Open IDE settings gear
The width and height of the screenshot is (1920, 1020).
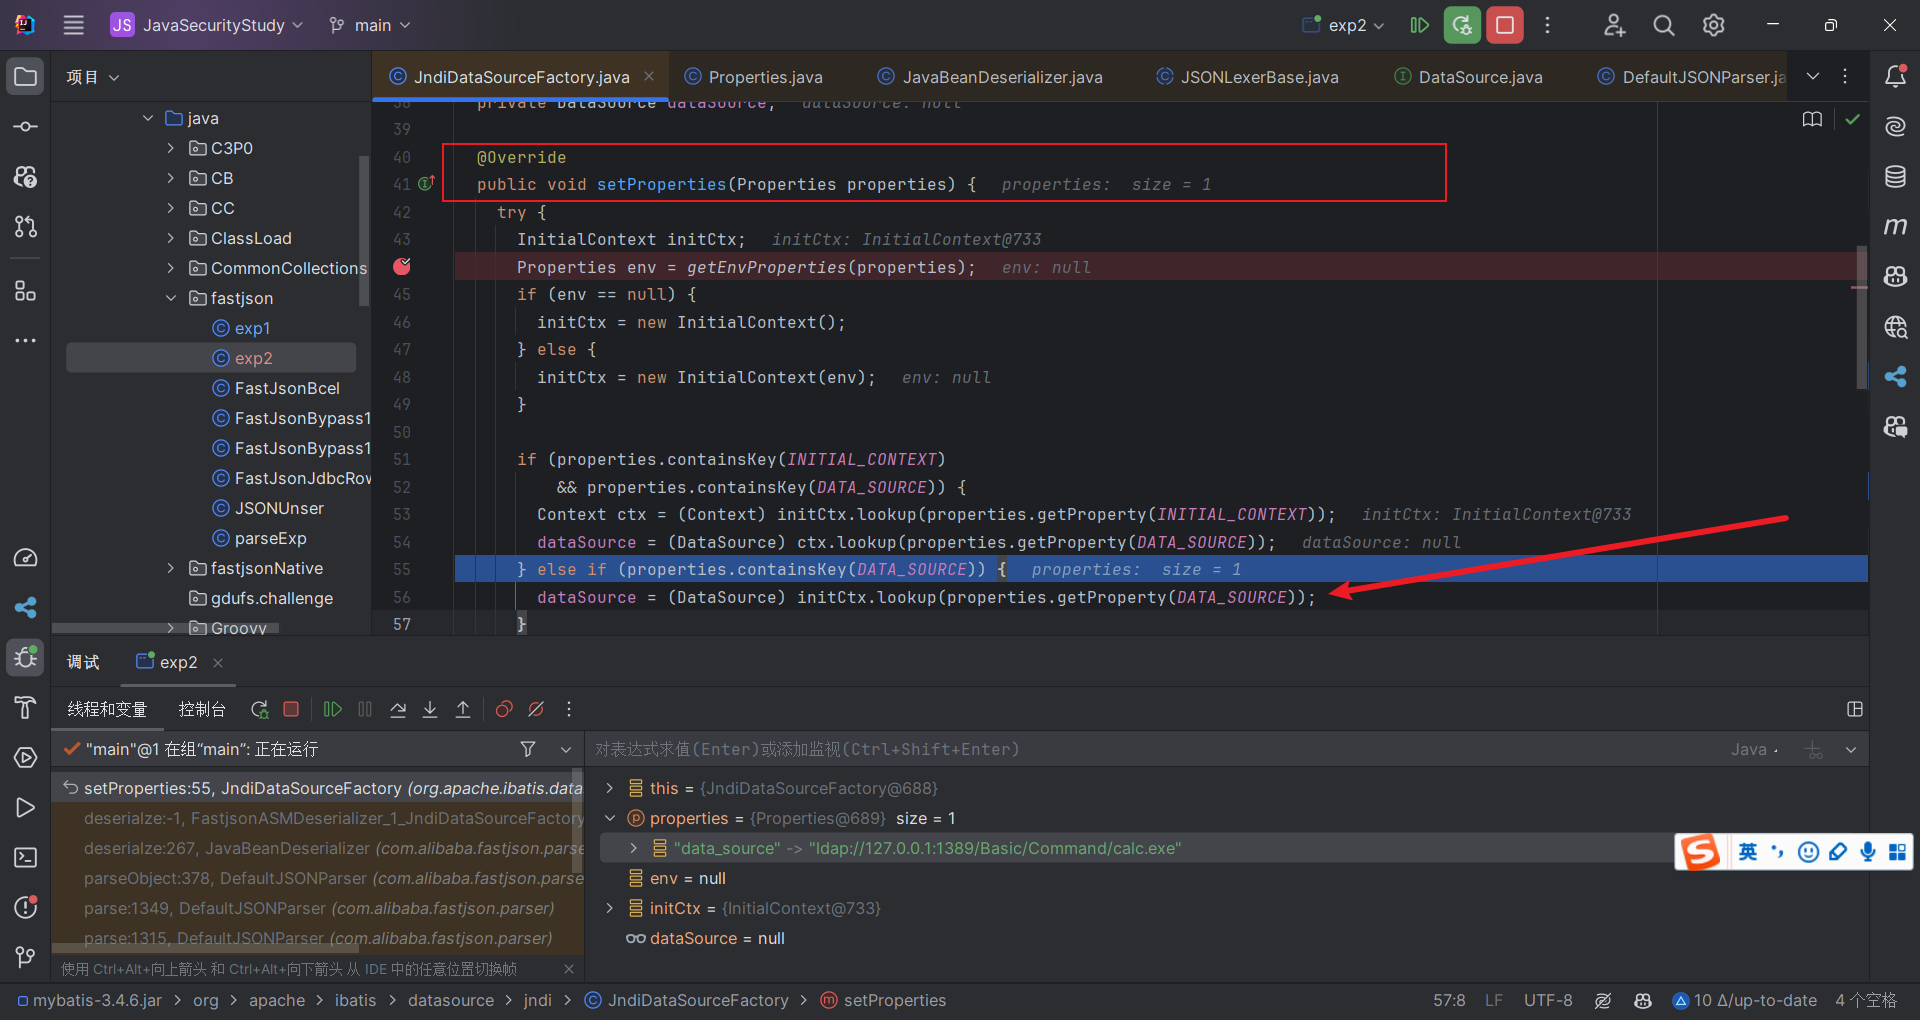(1714, 25)
